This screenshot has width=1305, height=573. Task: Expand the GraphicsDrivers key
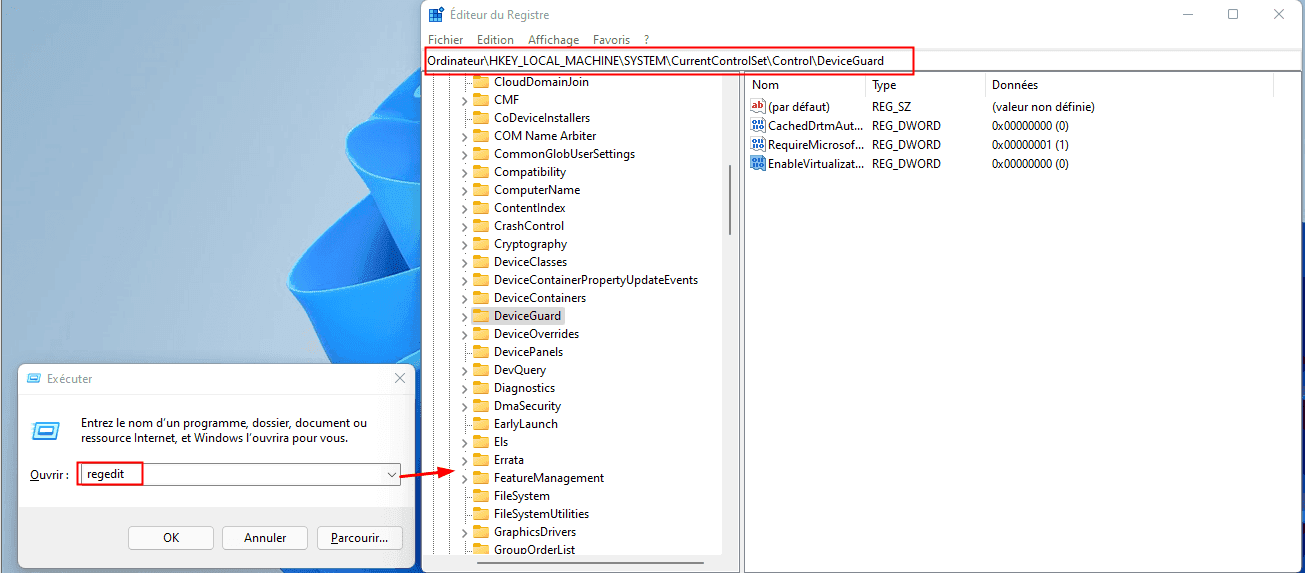(464, 532)
